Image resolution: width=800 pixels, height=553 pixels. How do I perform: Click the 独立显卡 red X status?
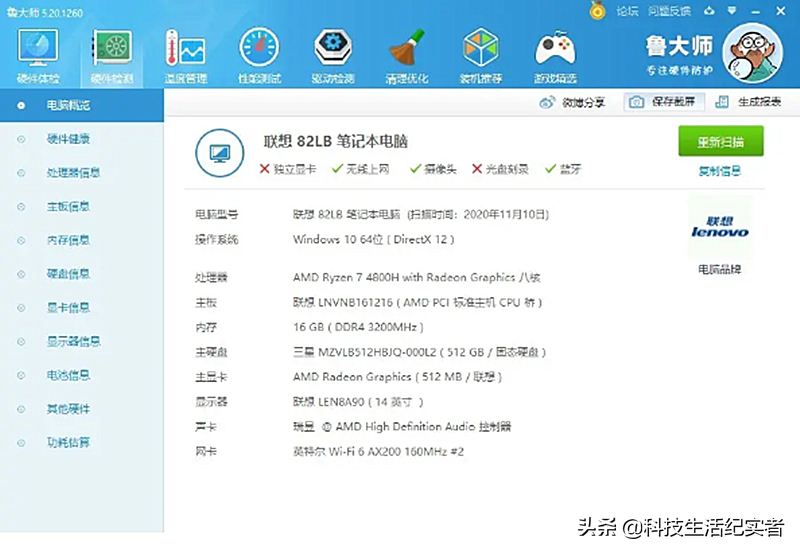pos(288,169)
